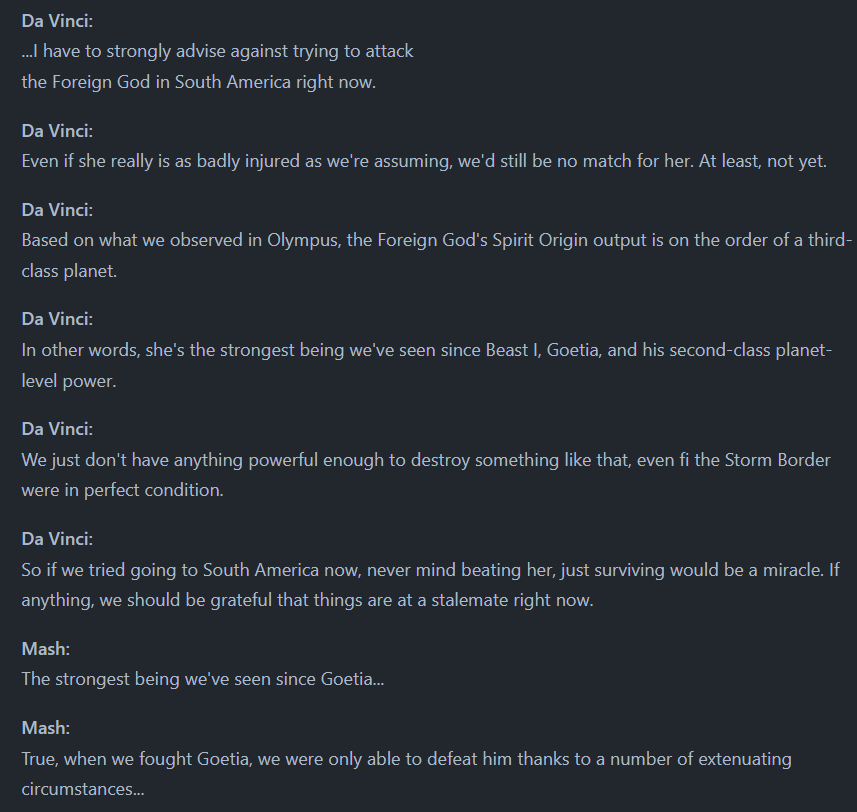Click the first "Mash:" speaker label
Viewport: 857px width, 812px height.
(x=45, y=649)
